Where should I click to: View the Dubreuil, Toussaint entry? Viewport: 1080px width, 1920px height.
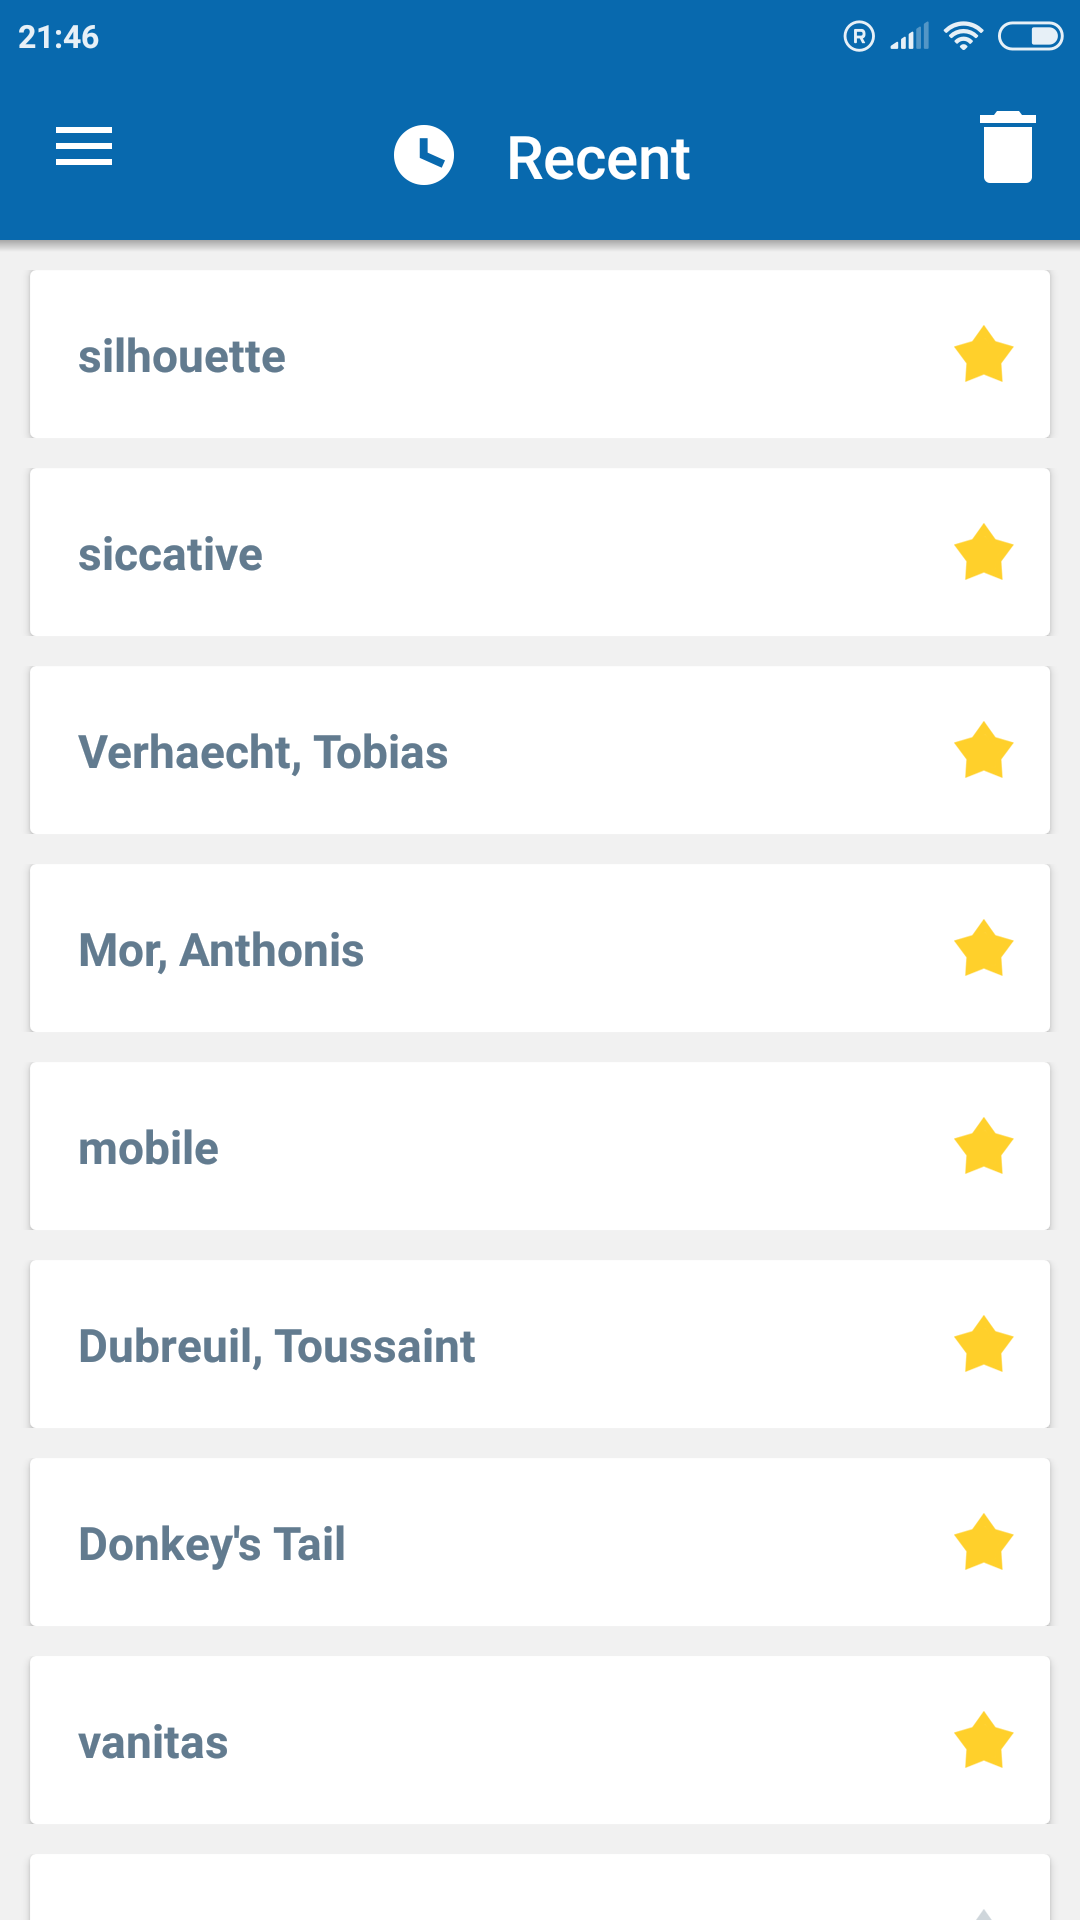(x=540, y=1344)
